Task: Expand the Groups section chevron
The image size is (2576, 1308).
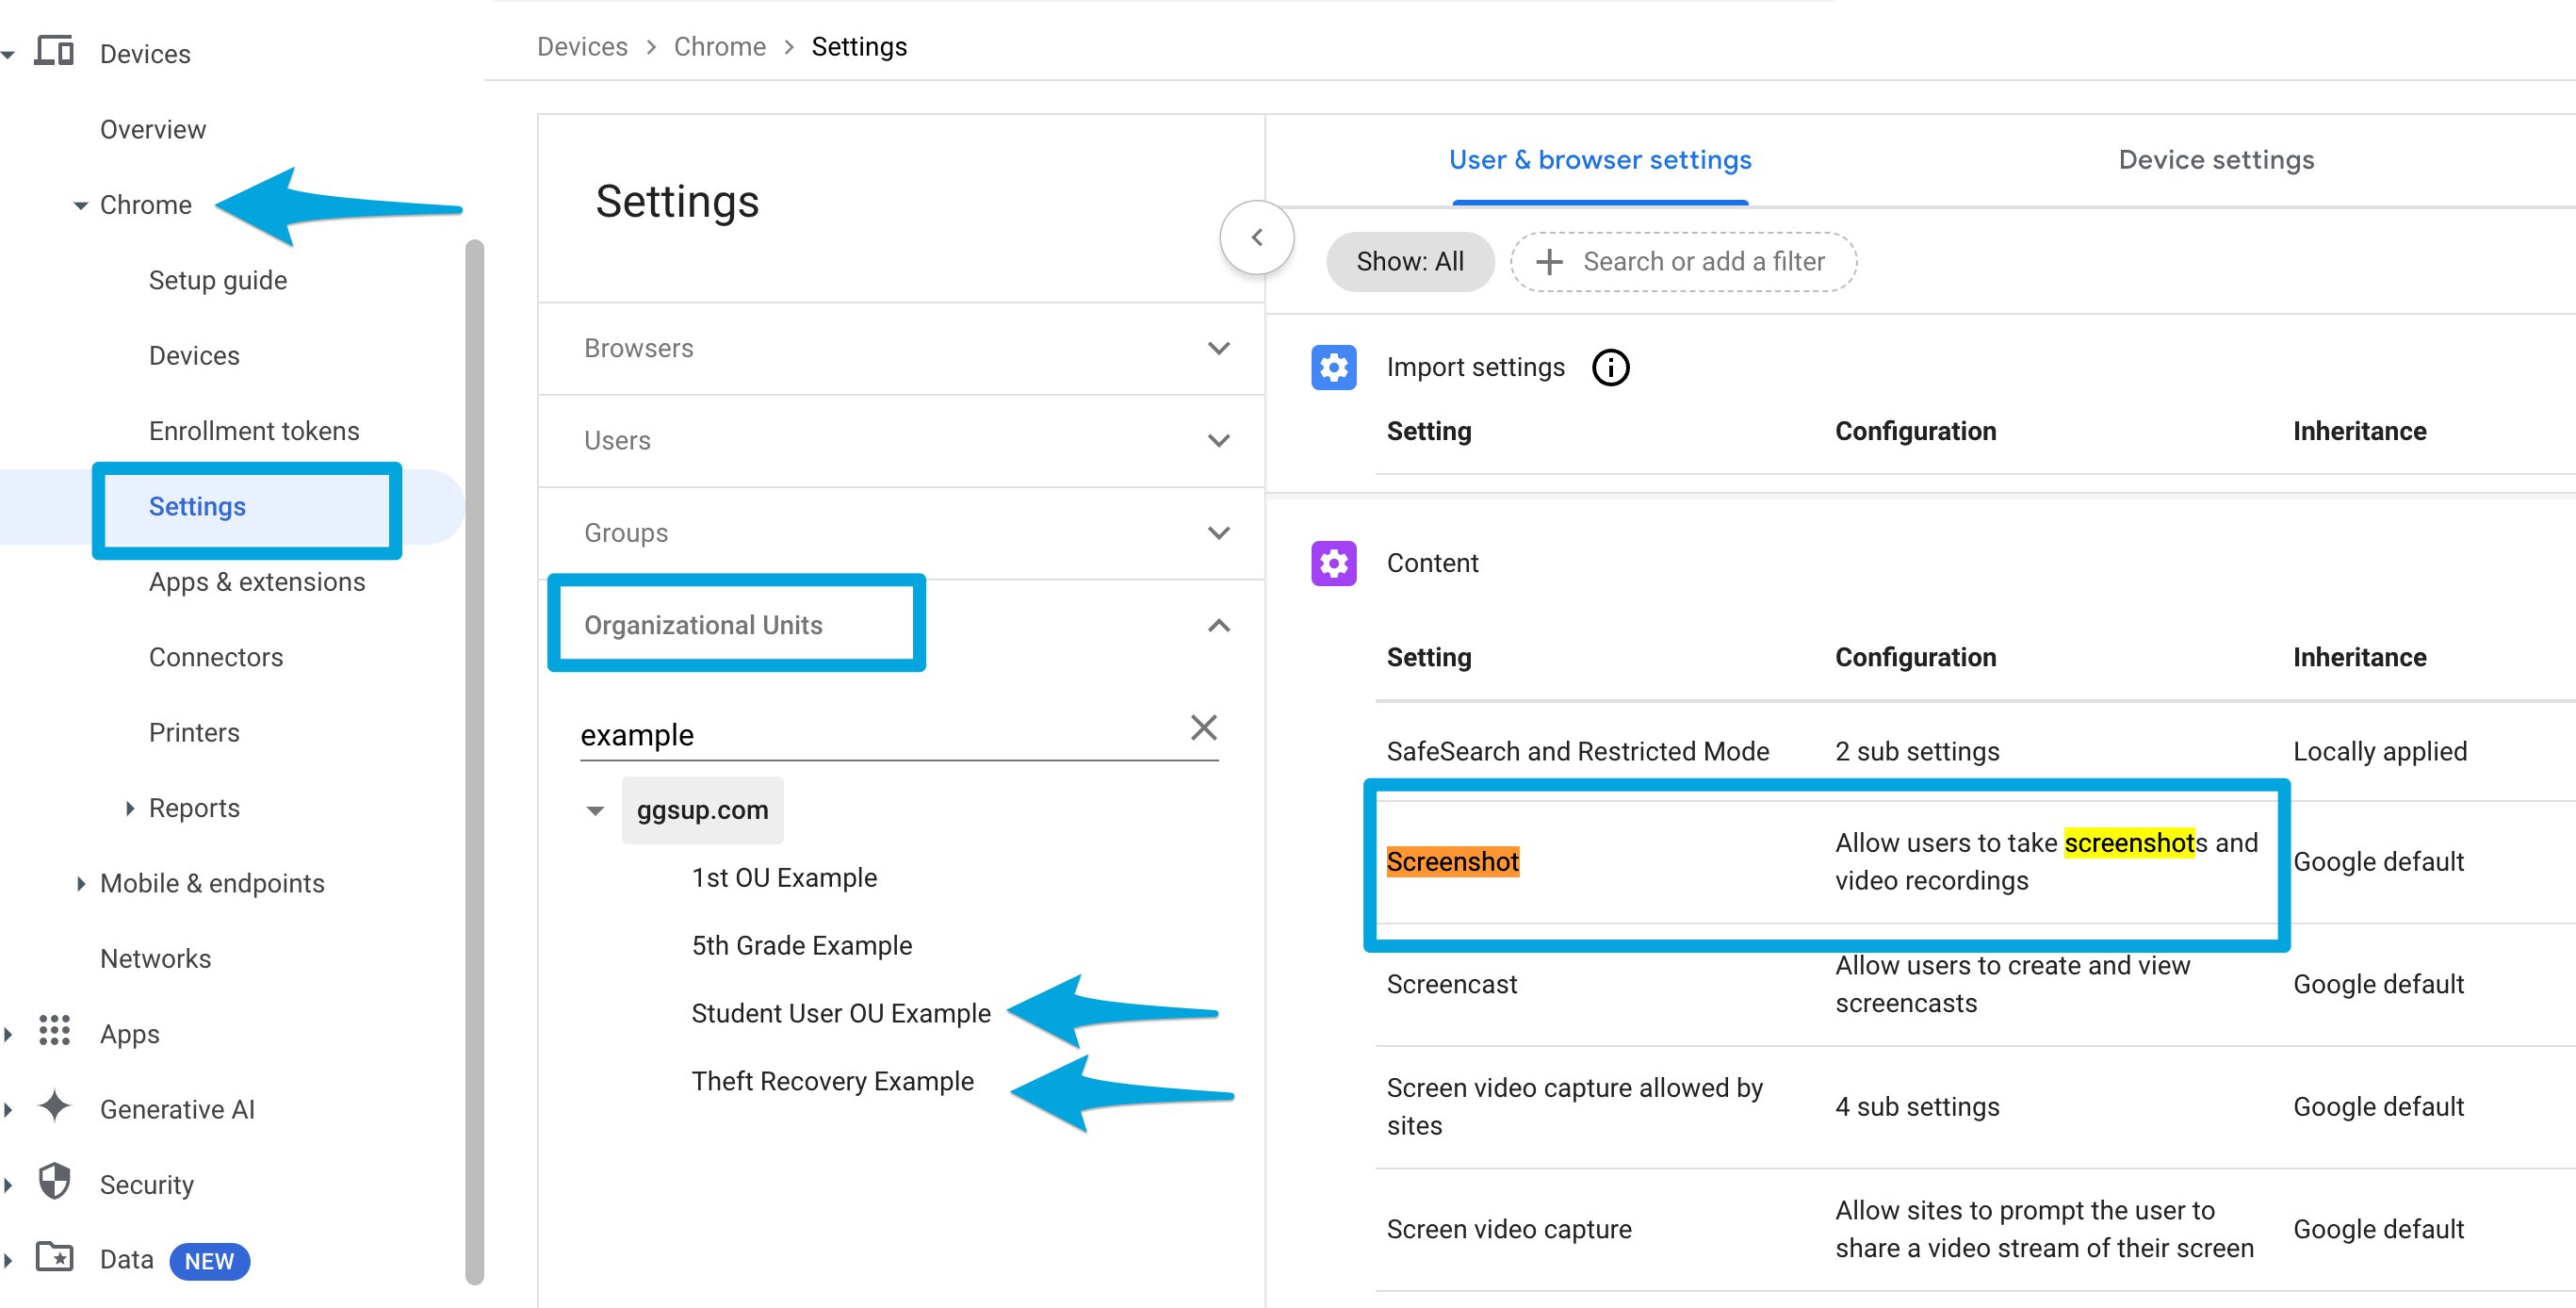Action: 1218,533
